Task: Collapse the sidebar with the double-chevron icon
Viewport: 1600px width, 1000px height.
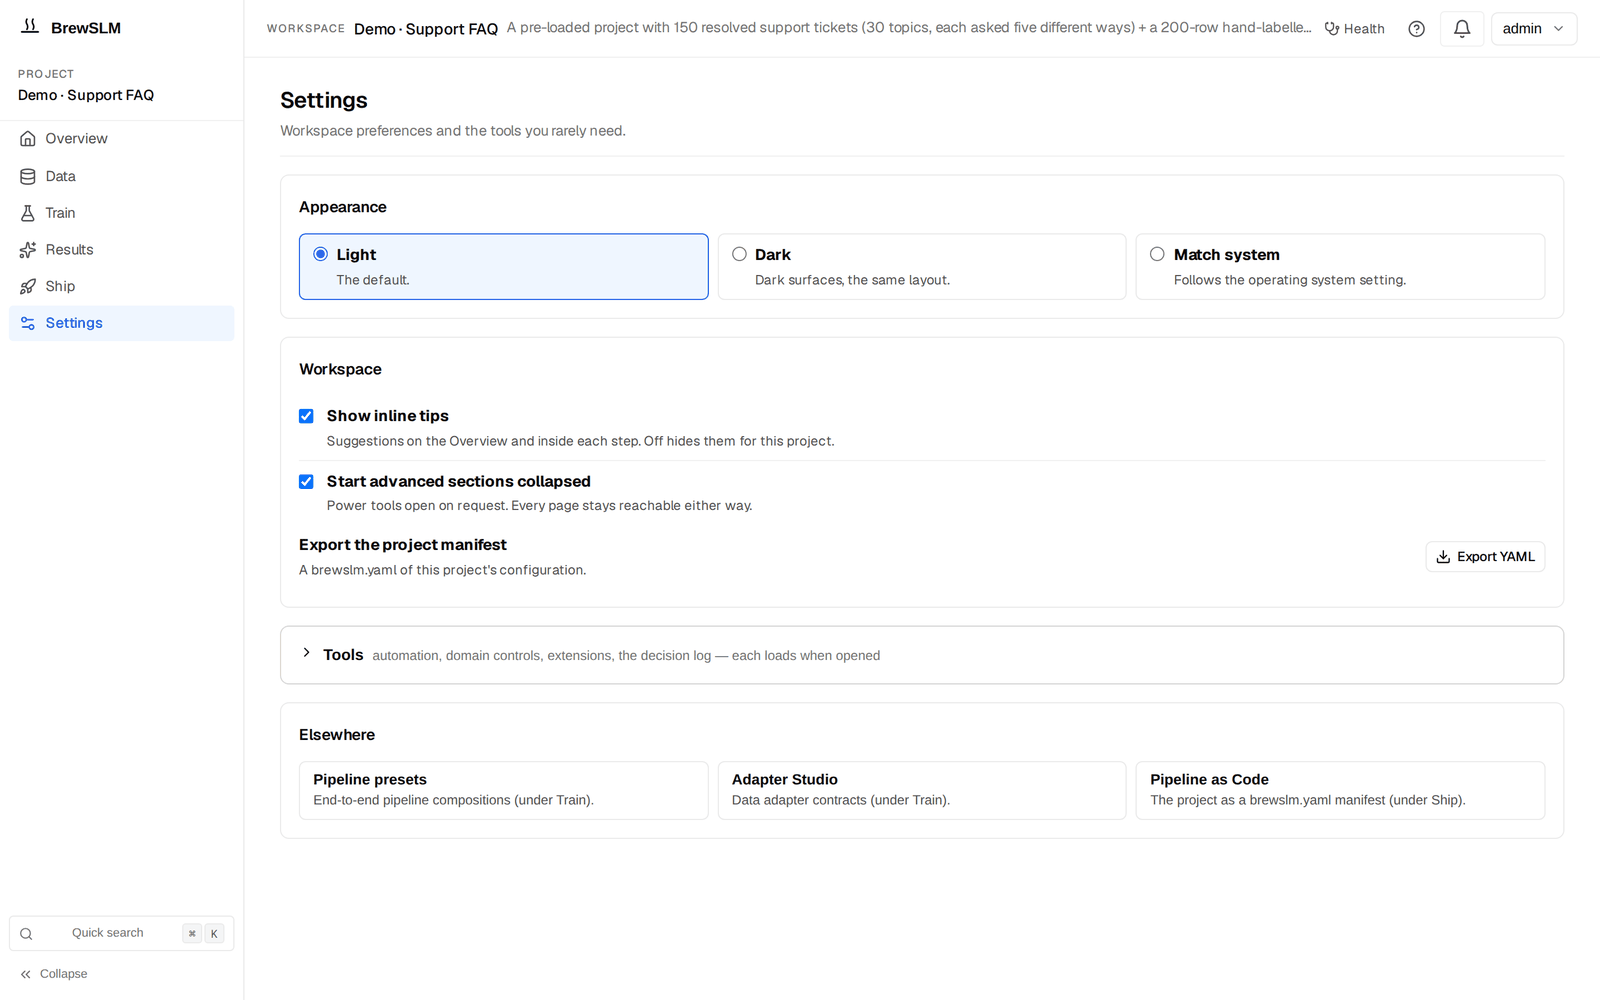Action: [26, 974]
